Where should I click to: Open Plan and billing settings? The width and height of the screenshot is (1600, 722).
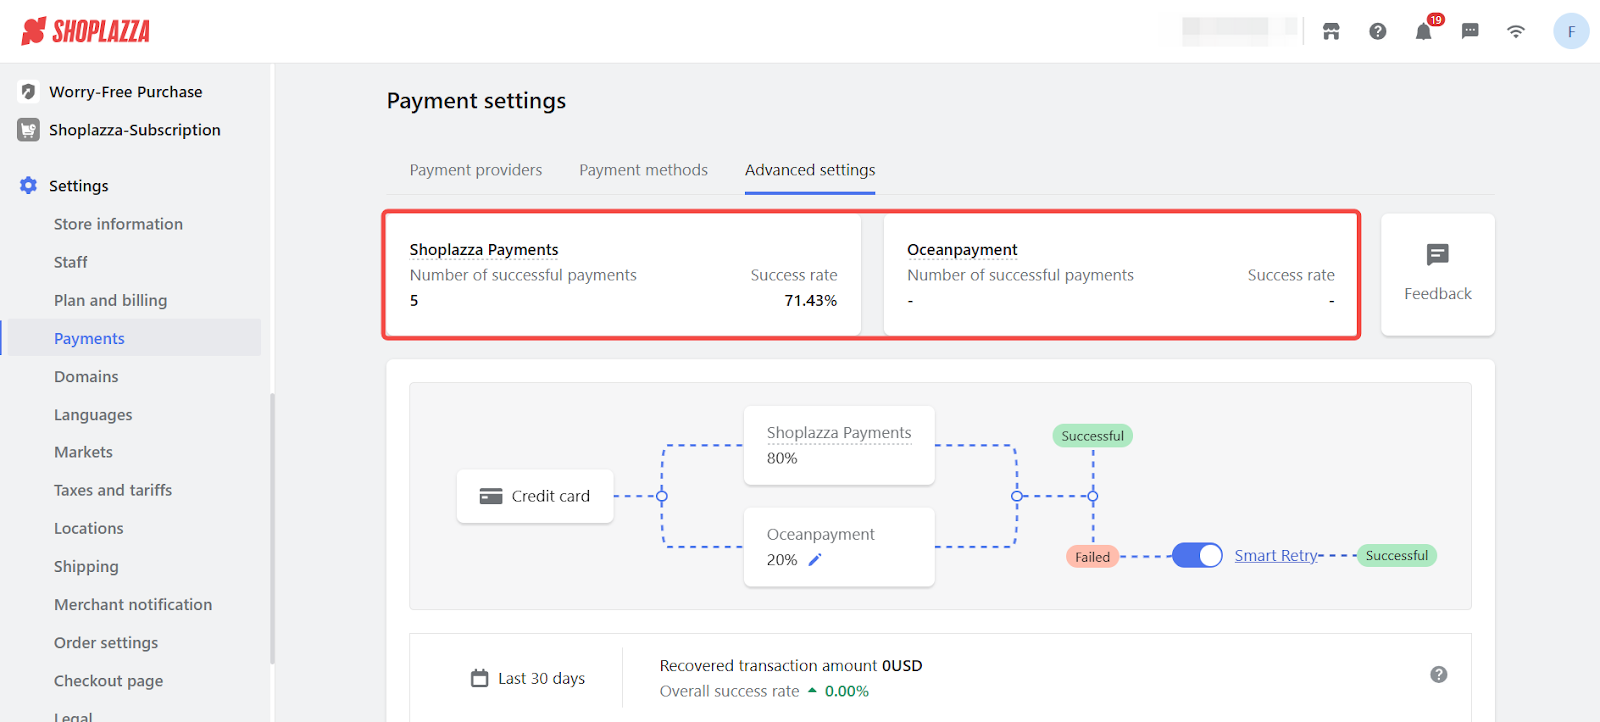coord(110,300)
